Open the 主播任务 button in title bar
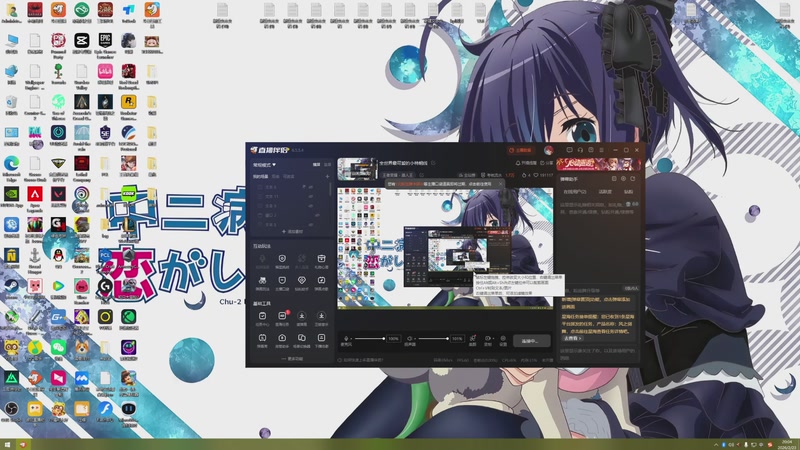 coord(520,150)
